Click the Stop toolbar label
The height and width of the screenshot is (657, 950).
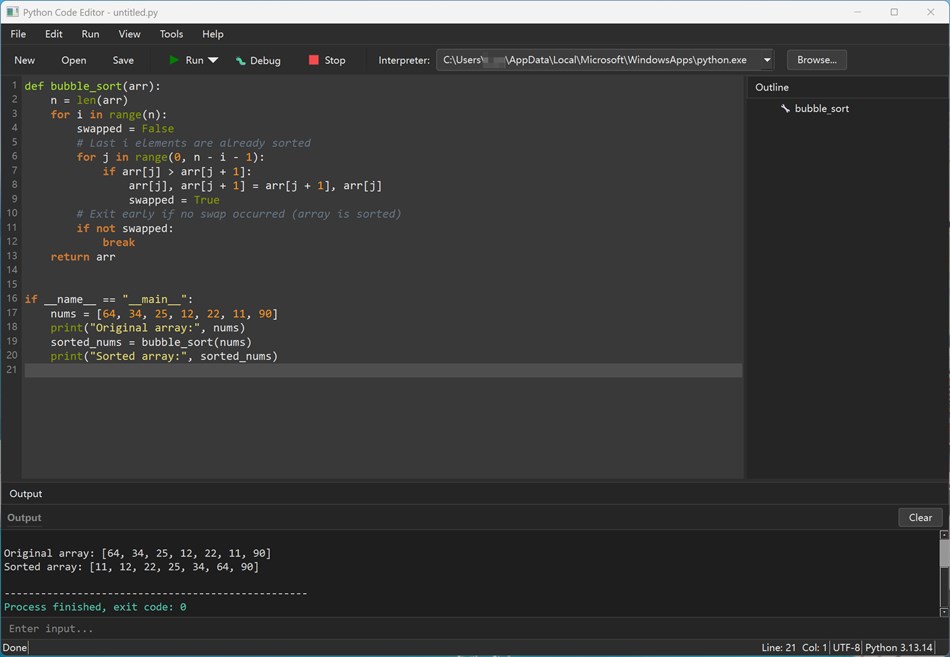tap(334, 60)
